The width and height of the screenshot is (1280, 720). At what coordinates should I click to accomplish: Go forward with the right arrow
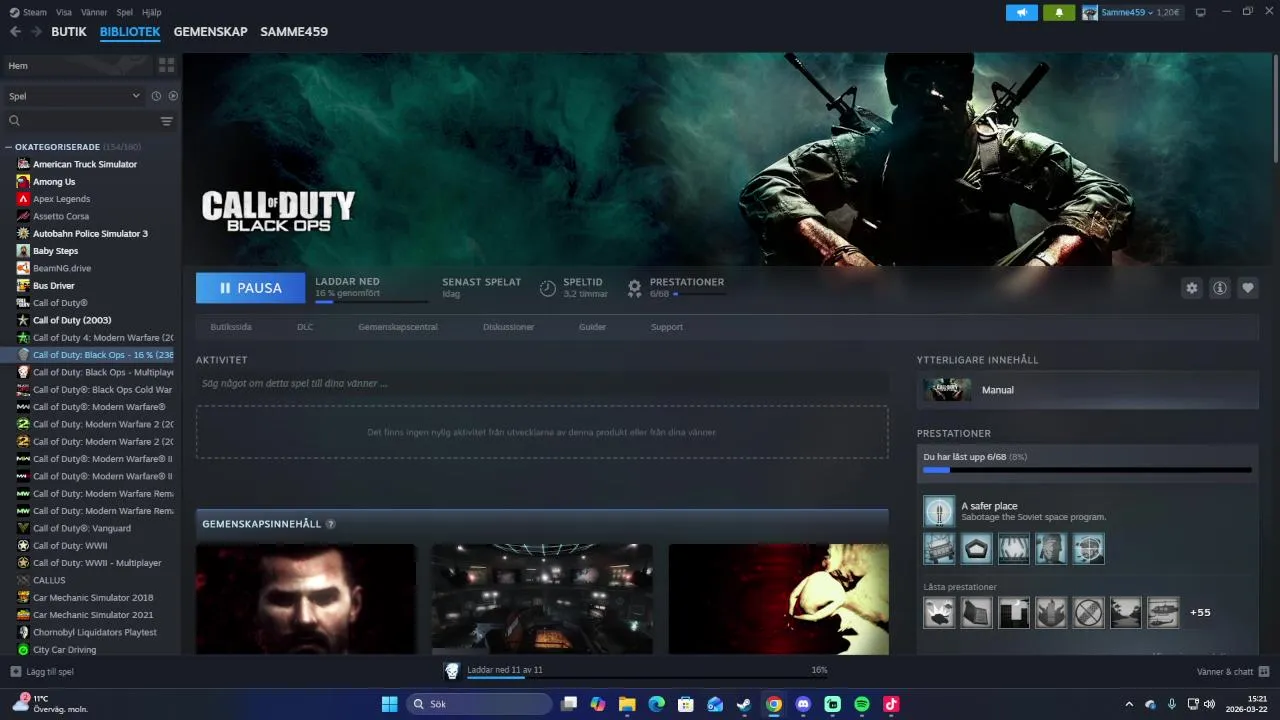[36, 31]
